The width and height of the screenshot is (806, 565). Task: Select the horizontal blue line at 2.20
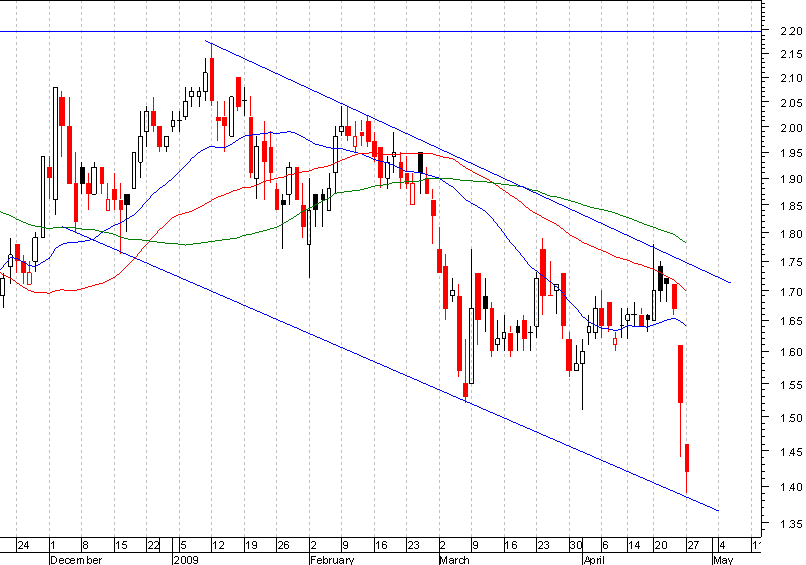tap(380, 31)
